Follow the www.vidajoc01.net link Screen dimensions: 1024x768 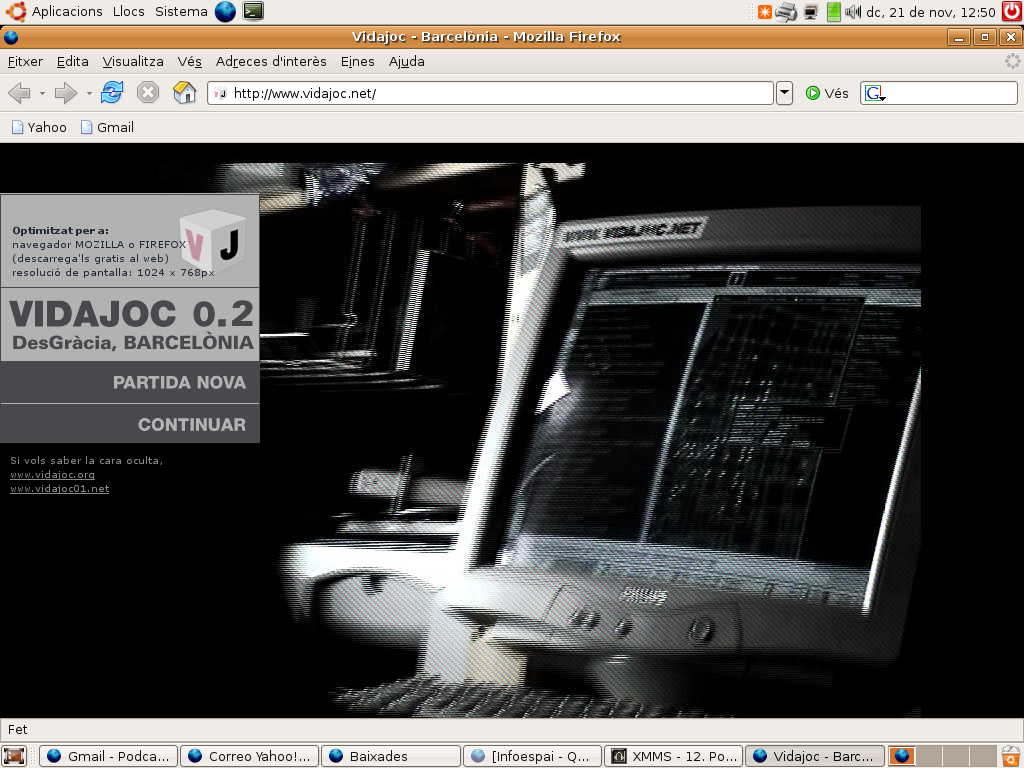59,489
